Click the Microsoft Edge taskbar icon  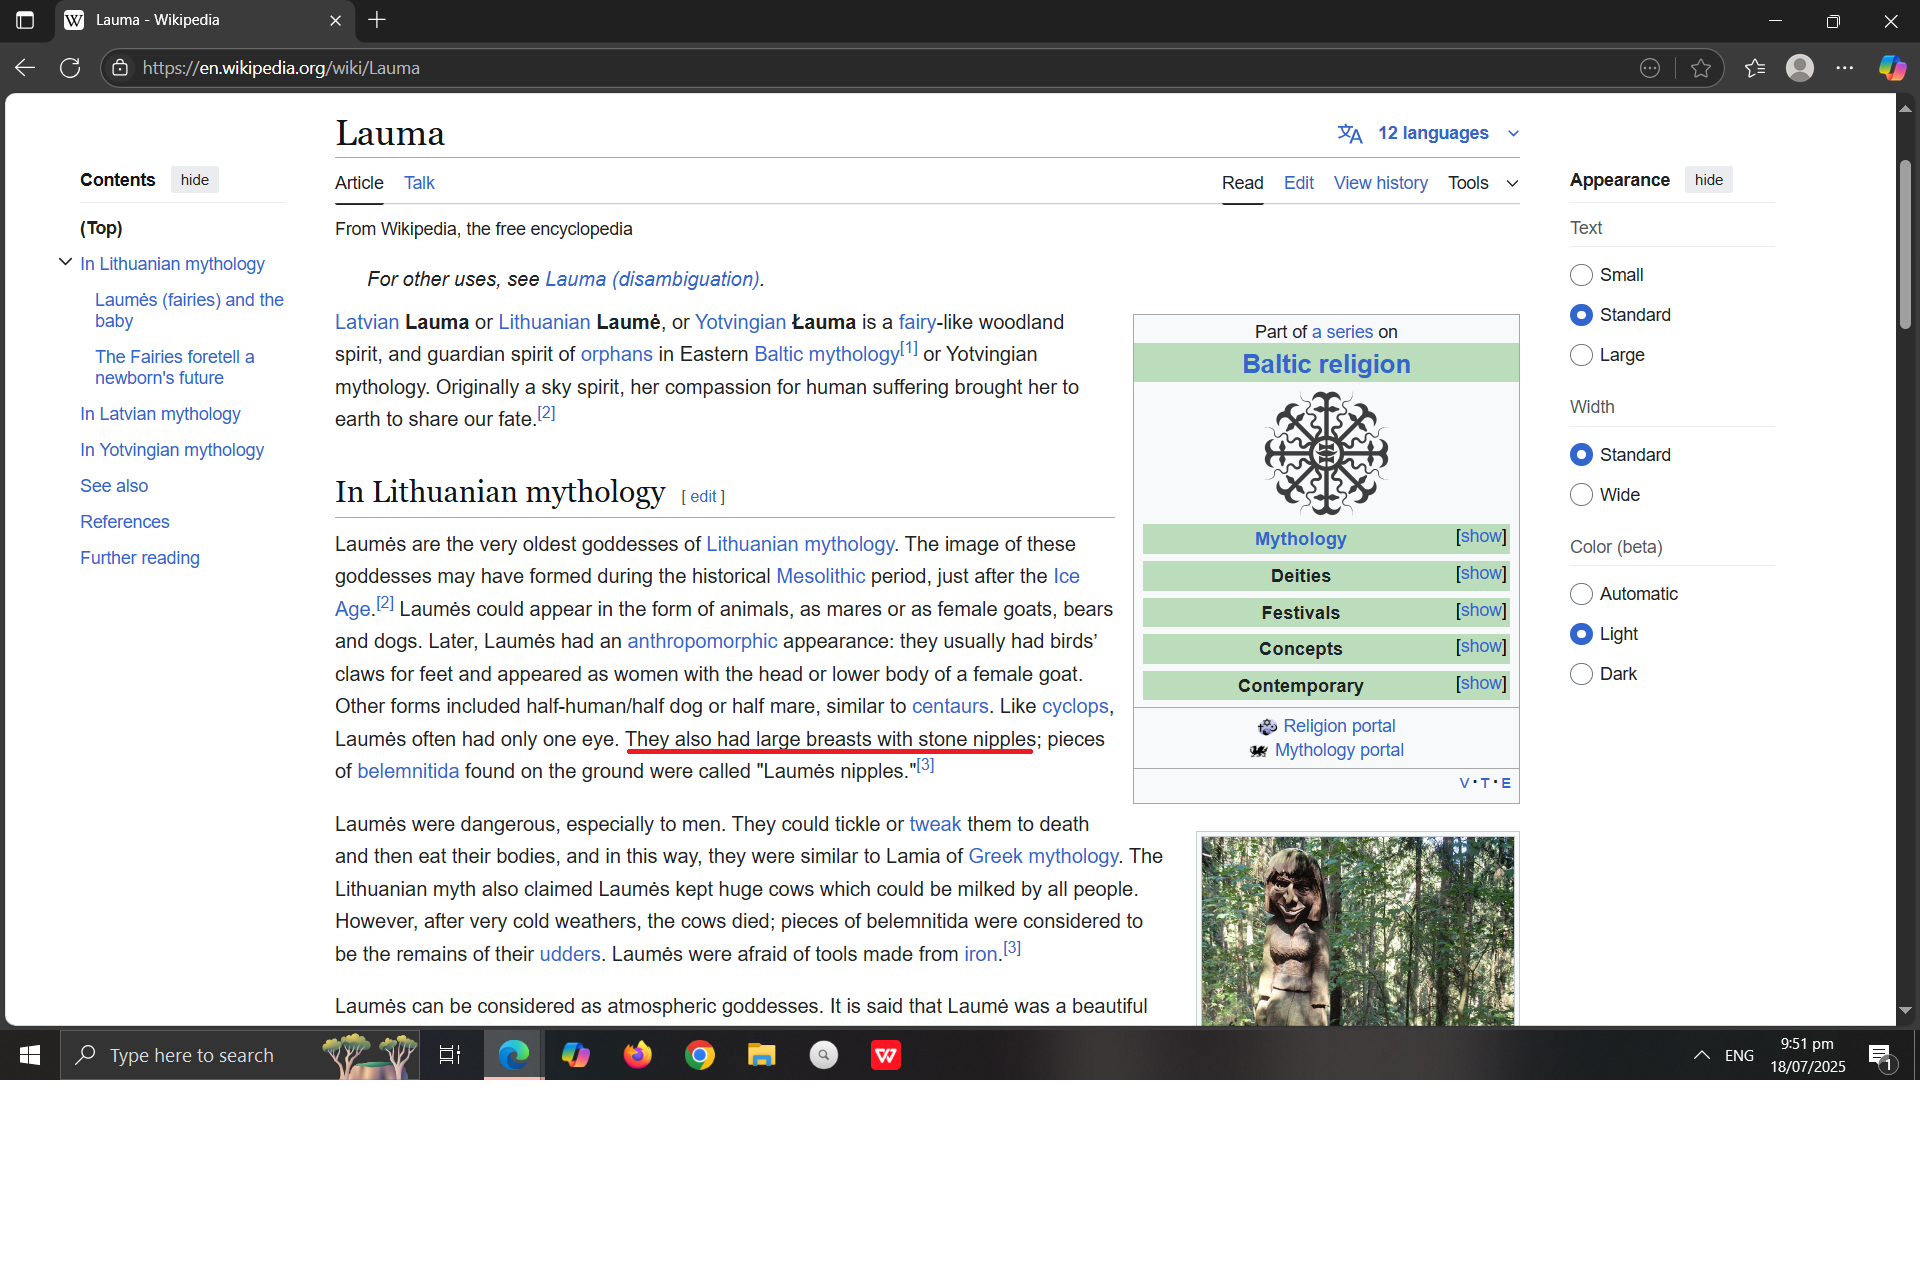514,1055
